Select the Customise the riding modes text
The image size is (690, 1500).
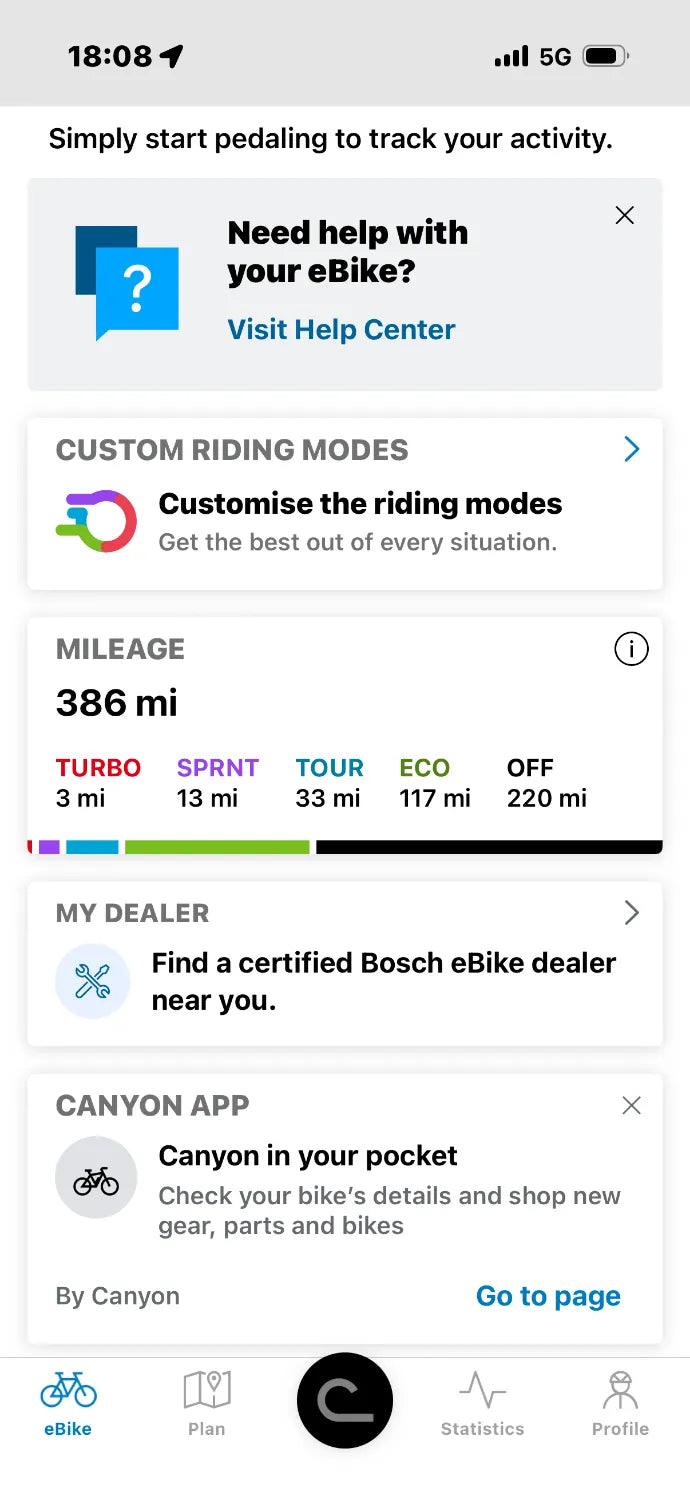point(360,503)
